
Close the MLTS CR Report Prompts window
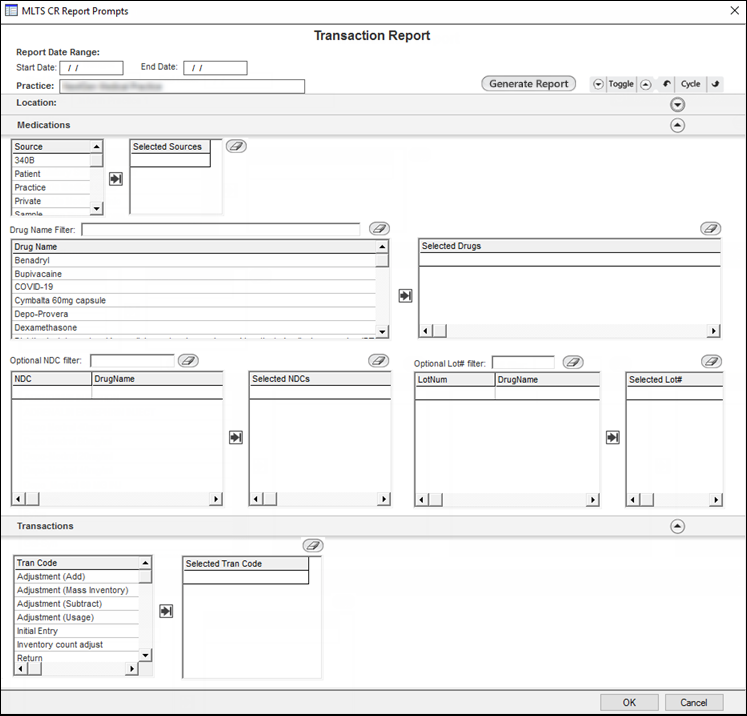point(735,10)
